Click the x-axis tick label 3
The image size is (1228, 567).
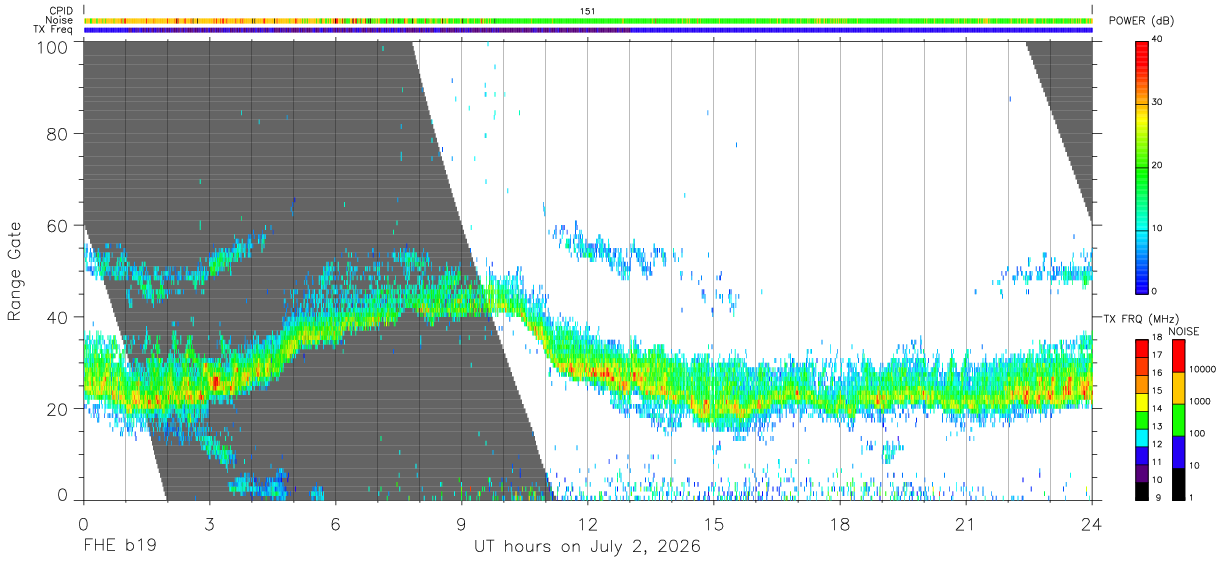[210, 524]
